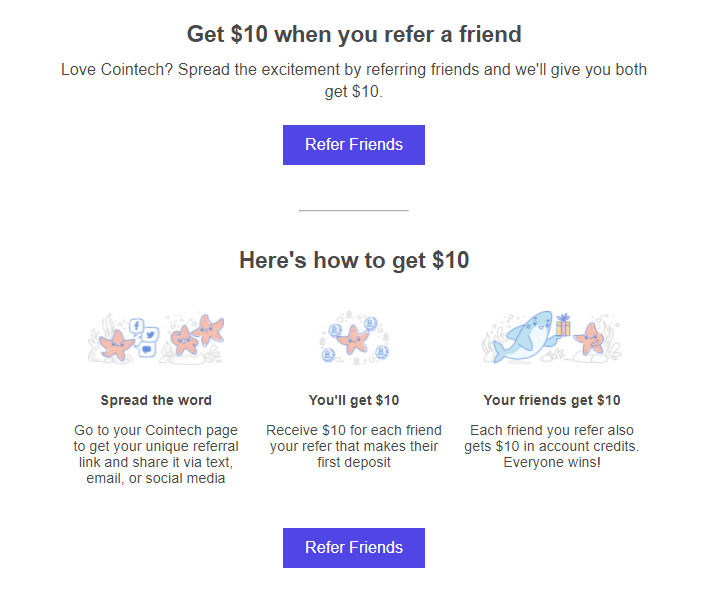714x589 pixels.
Task: Click the gift box held by shark
Action: click(x=563, y=325)
